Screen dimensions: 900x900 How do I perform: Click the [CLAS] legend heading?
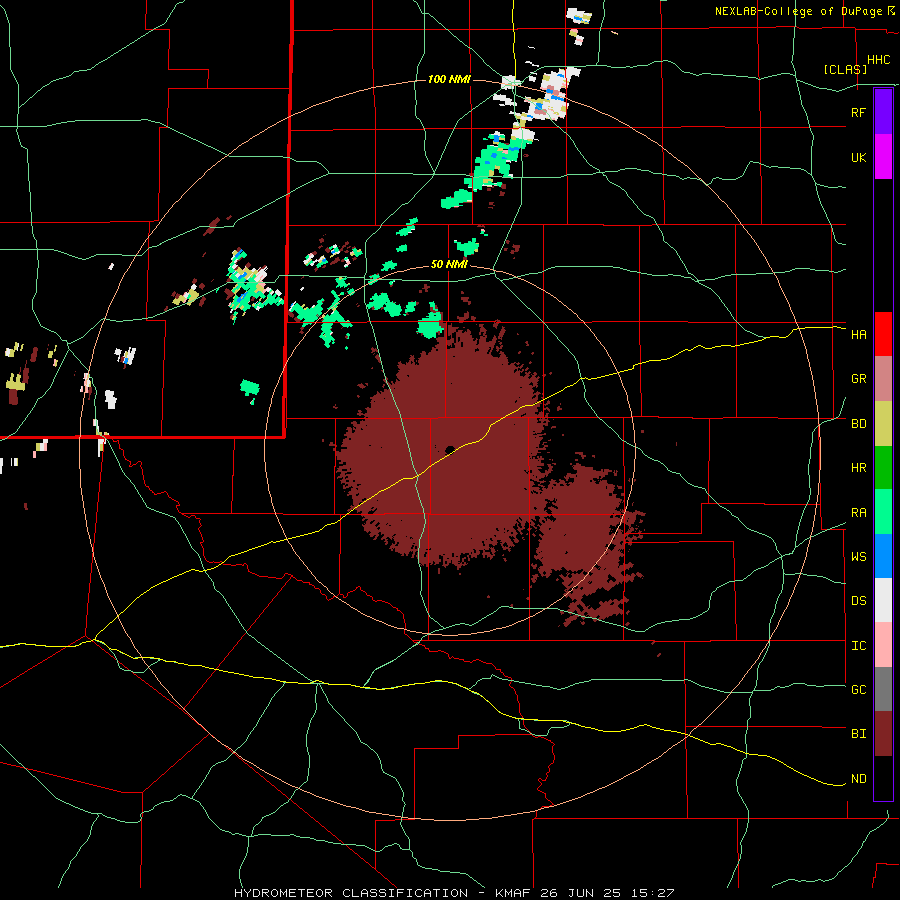click(x=845, y=69)
